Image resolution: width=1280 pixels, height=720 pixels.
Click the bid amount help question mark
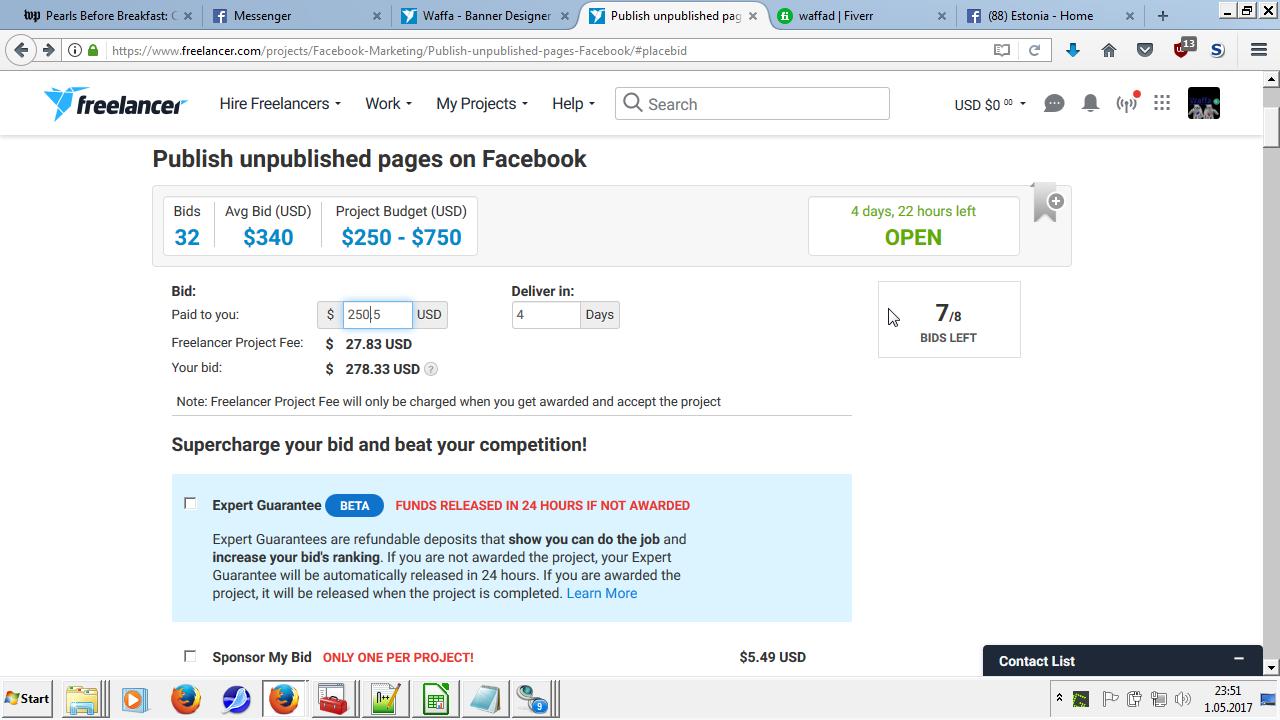pyautogui.click(x=431, y=369)
